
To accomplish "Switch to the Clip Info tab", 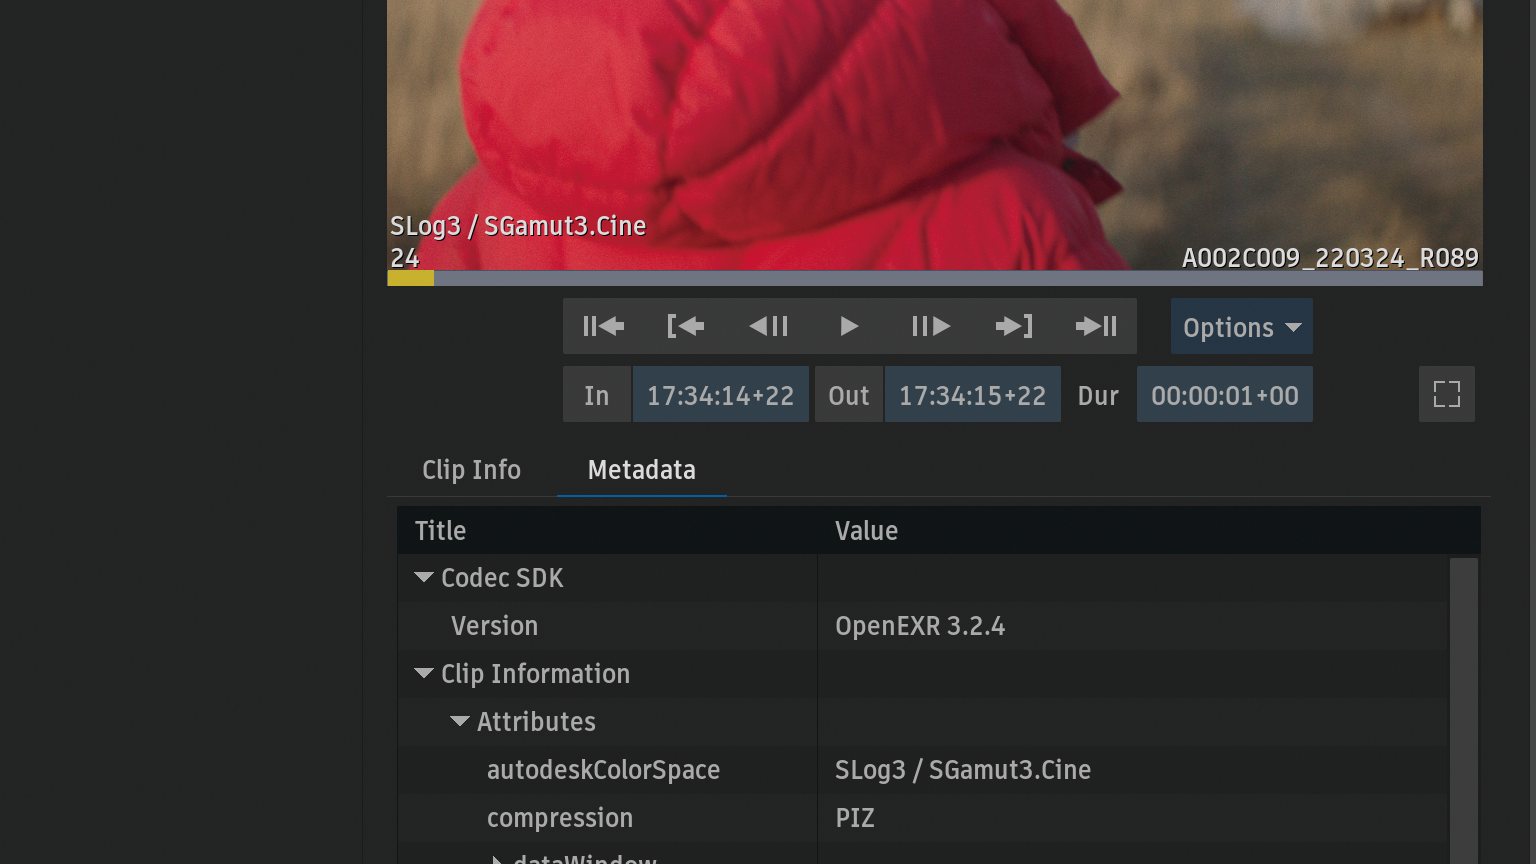I will coord(471,470).
